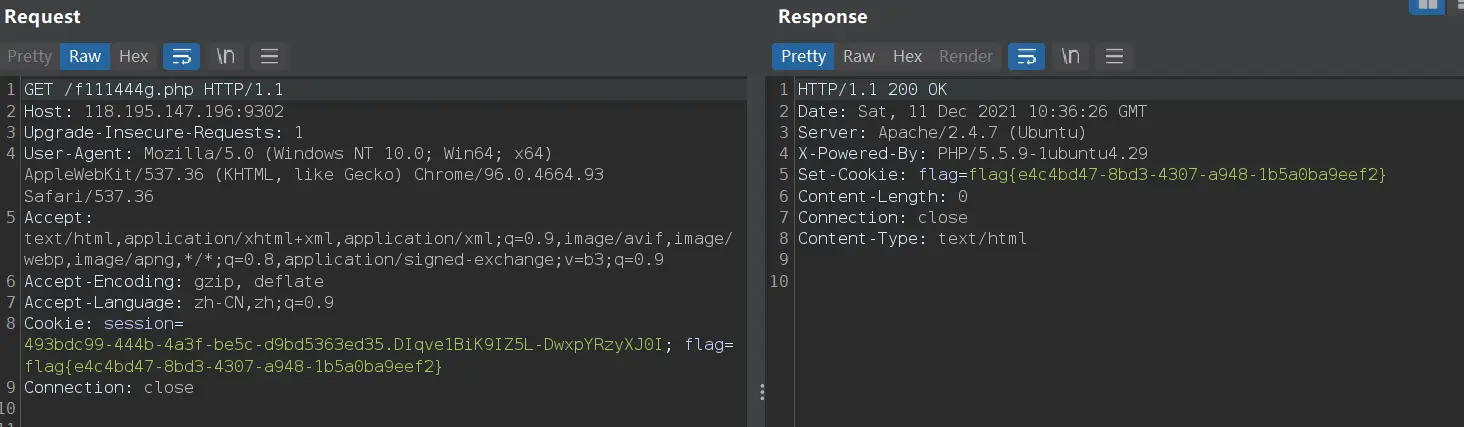The height and width of the screenshot is (427, 1464).
Task: Switch Response view to Raw tab
Action: (x=859, y=56)
